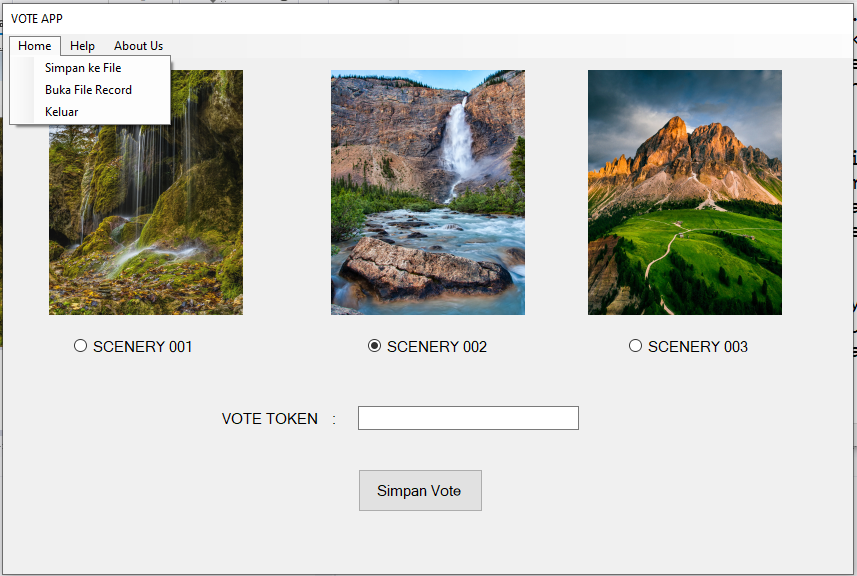Viewport: 857px width, 576px height.
Task: Click empty menu bar space beside About Us
Action: (x=500, y=46)
